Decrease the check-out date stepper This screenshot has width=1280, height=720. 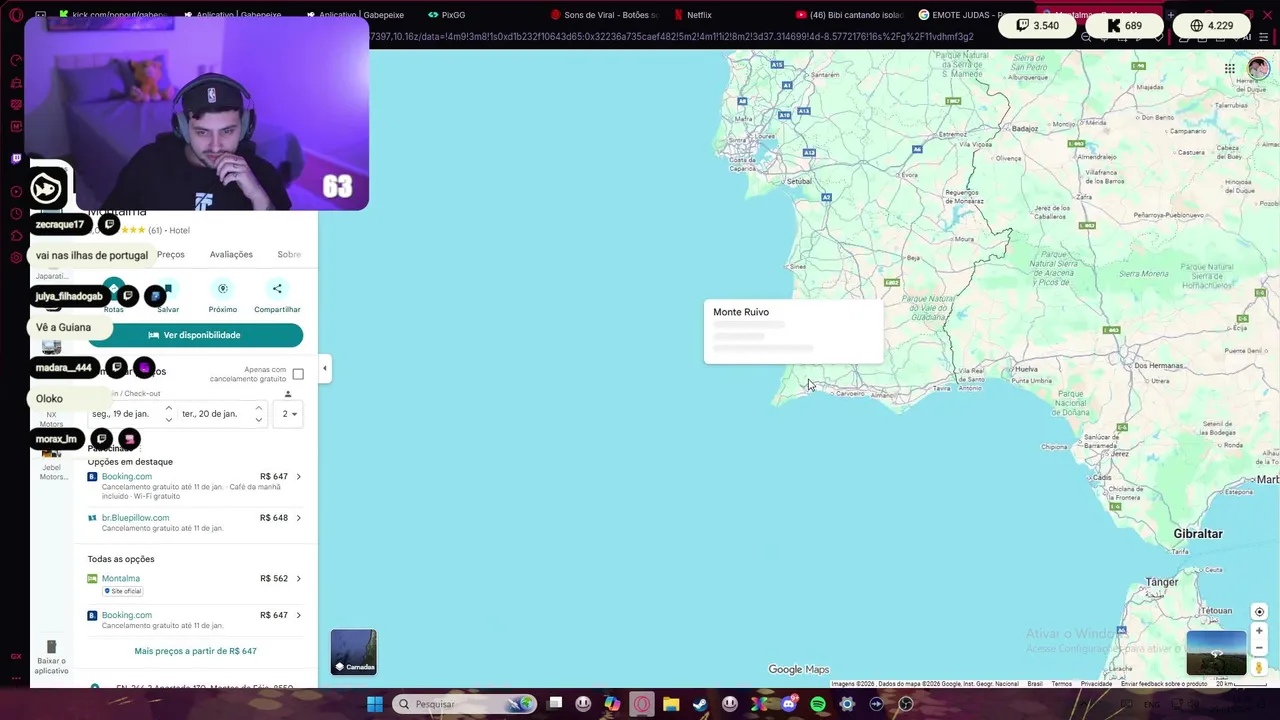pyautogui.click(x=259, y=420)
